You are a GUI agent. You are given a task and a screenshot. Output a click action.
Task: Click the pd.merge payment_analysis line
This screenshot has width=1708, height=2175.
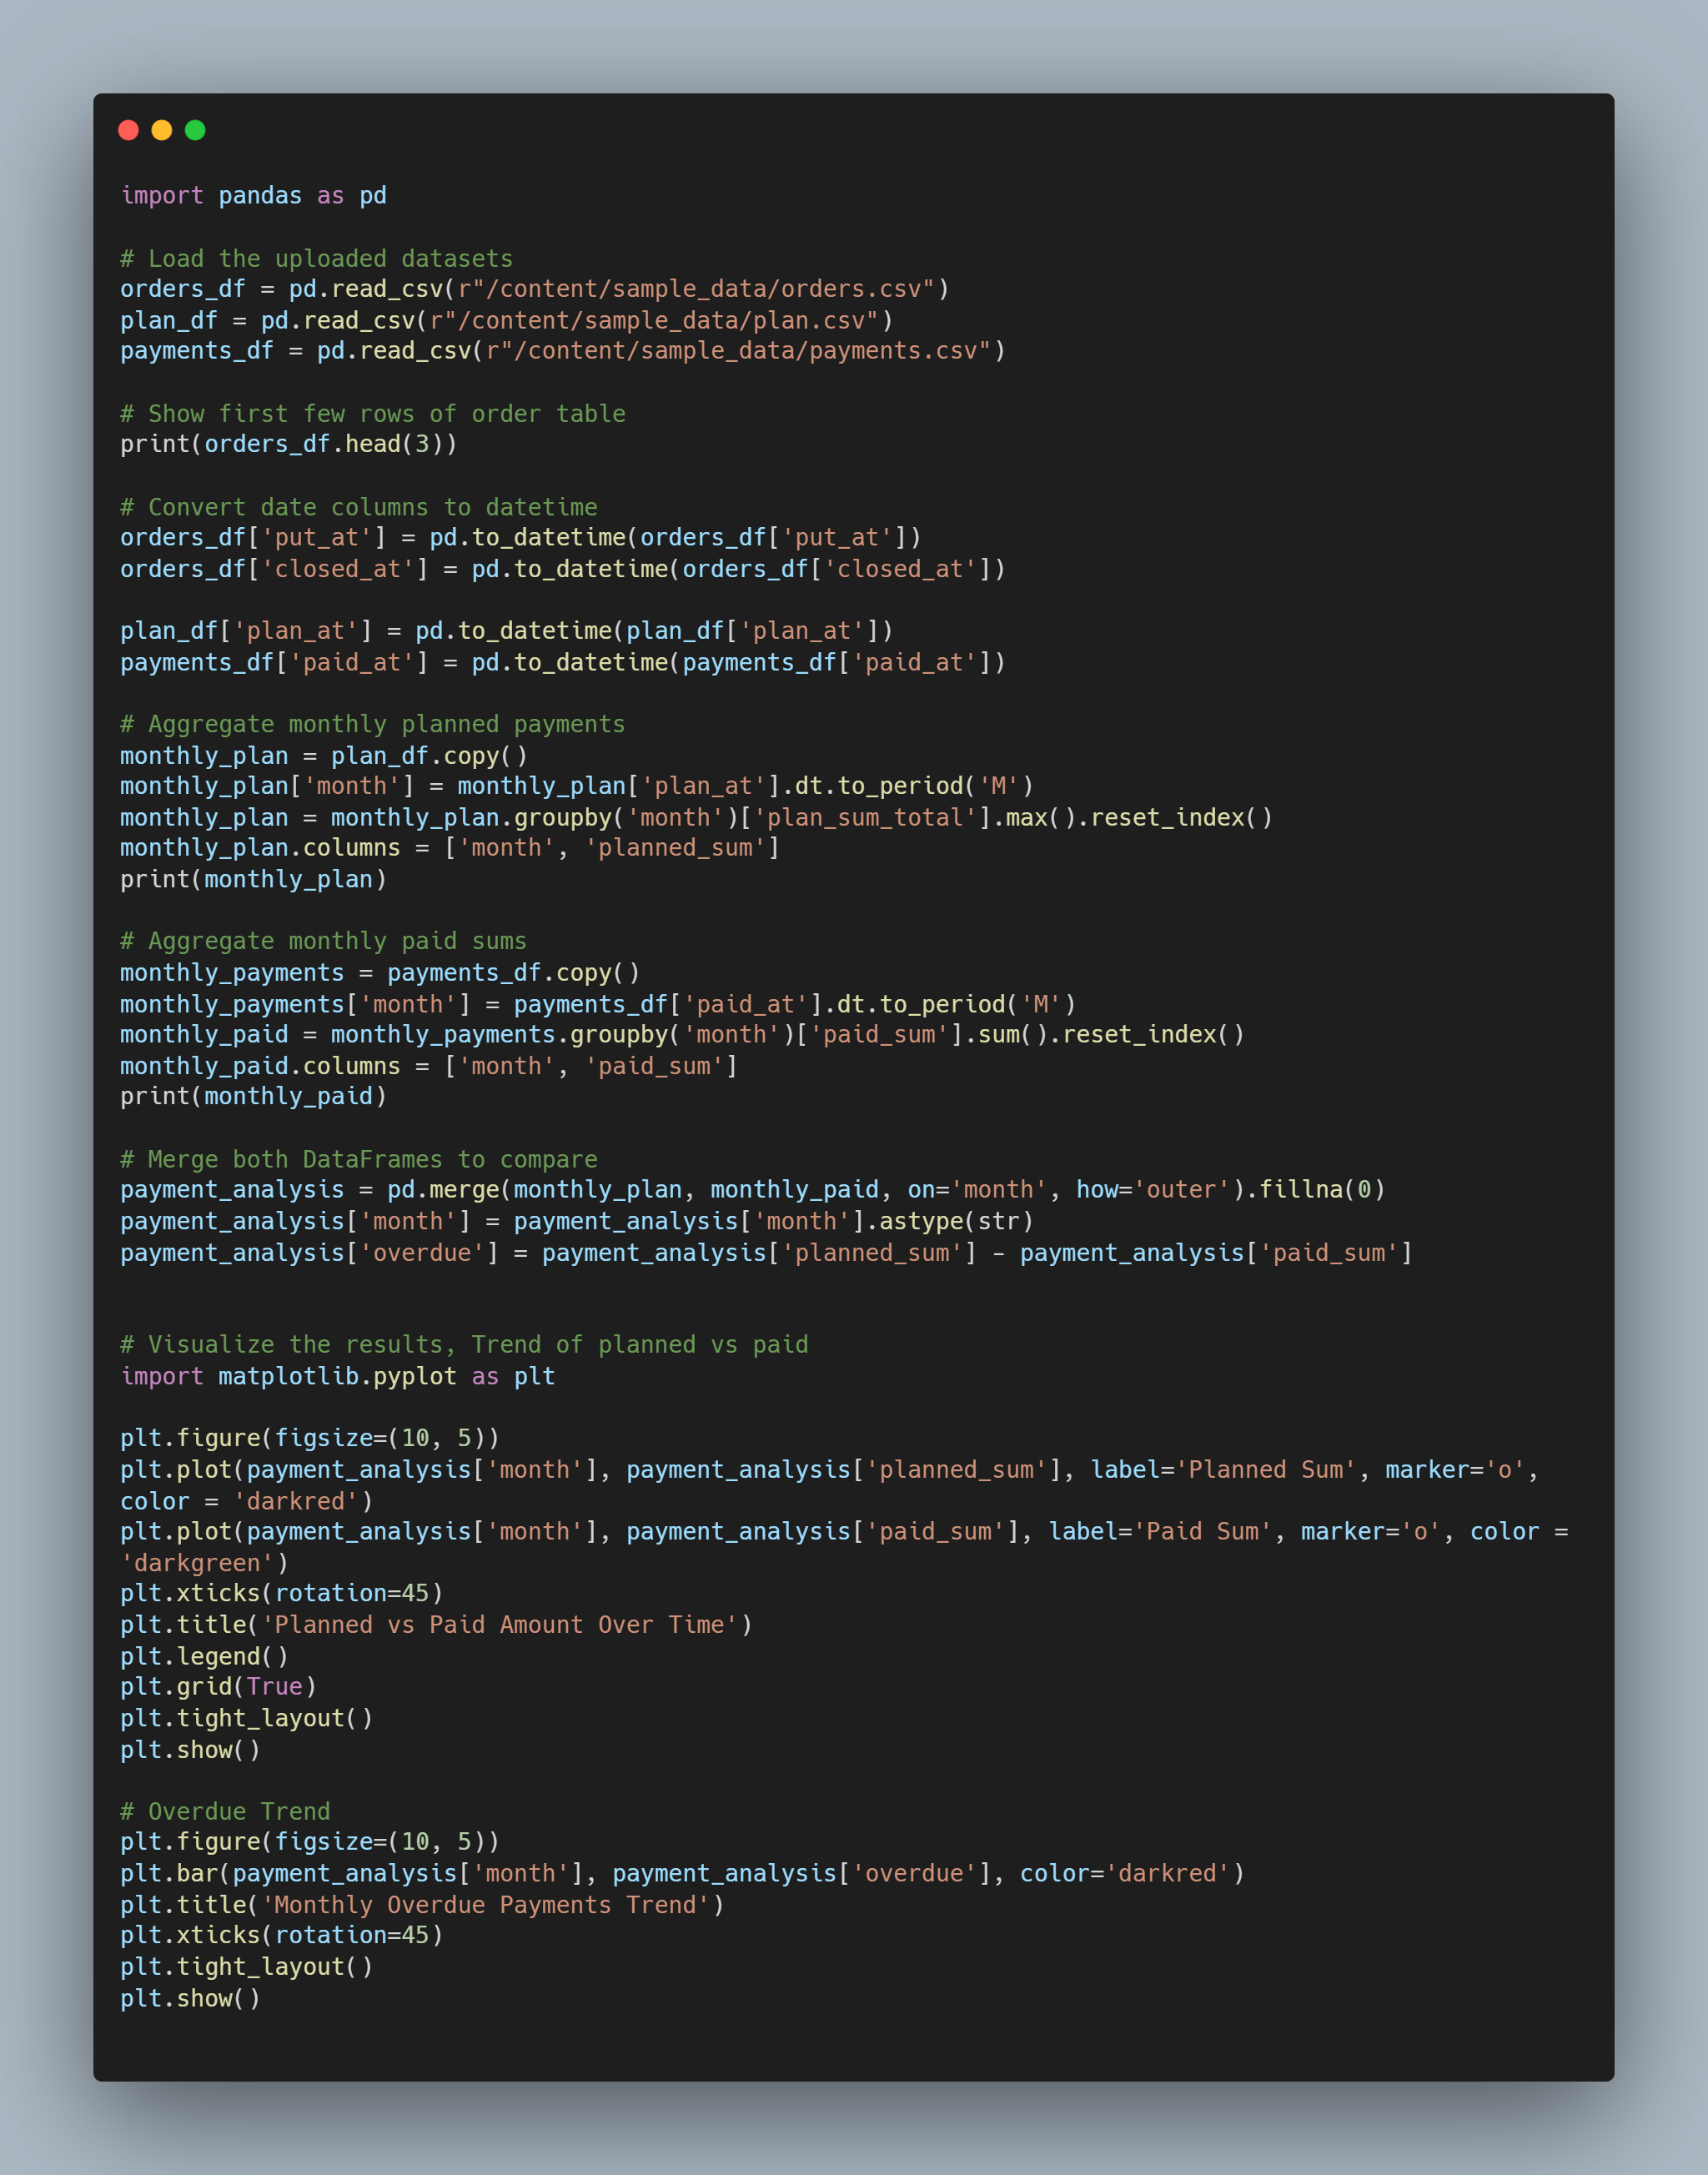click(753, 1190)
